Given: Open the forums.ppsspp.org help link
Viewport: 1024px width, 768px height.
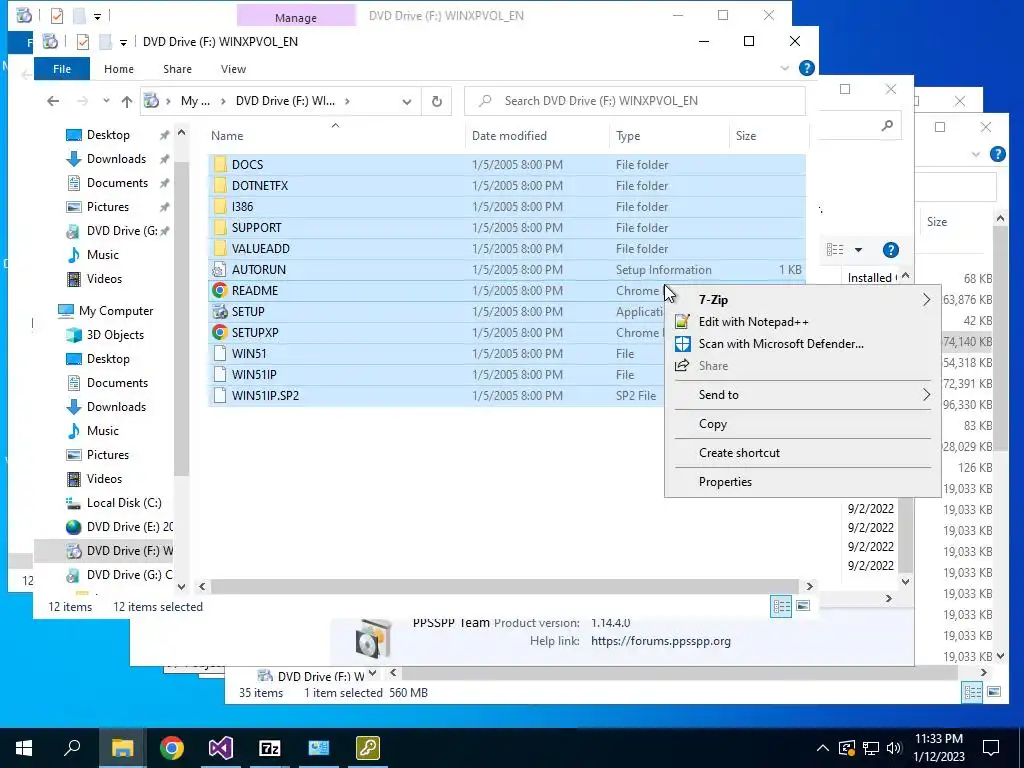Looking at the screenshot, I should pyautogui.click(x=660, y=641).
